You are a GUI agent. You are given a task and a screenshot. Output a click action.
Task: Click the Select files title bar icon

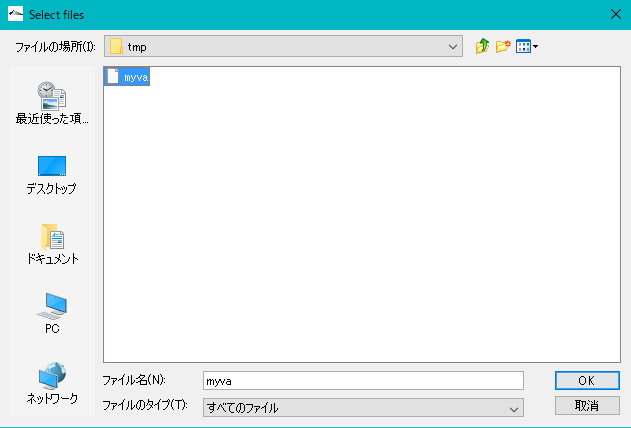click(15, 14)
